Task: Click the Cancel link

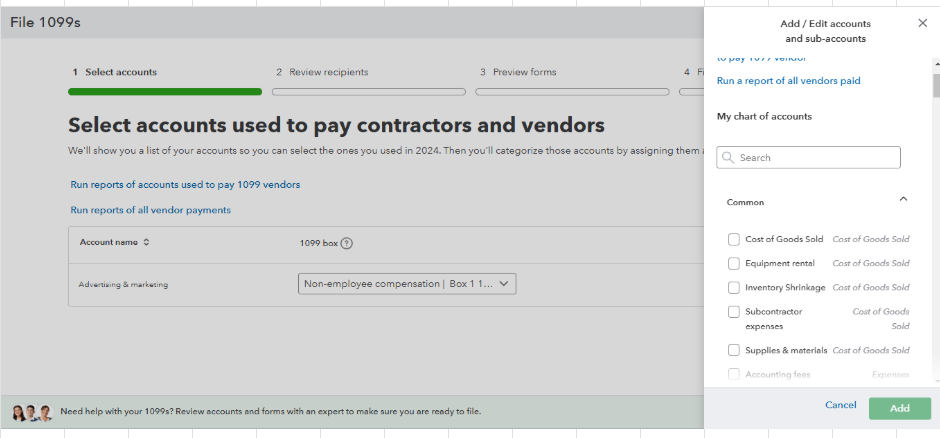Action: point(840,405)
